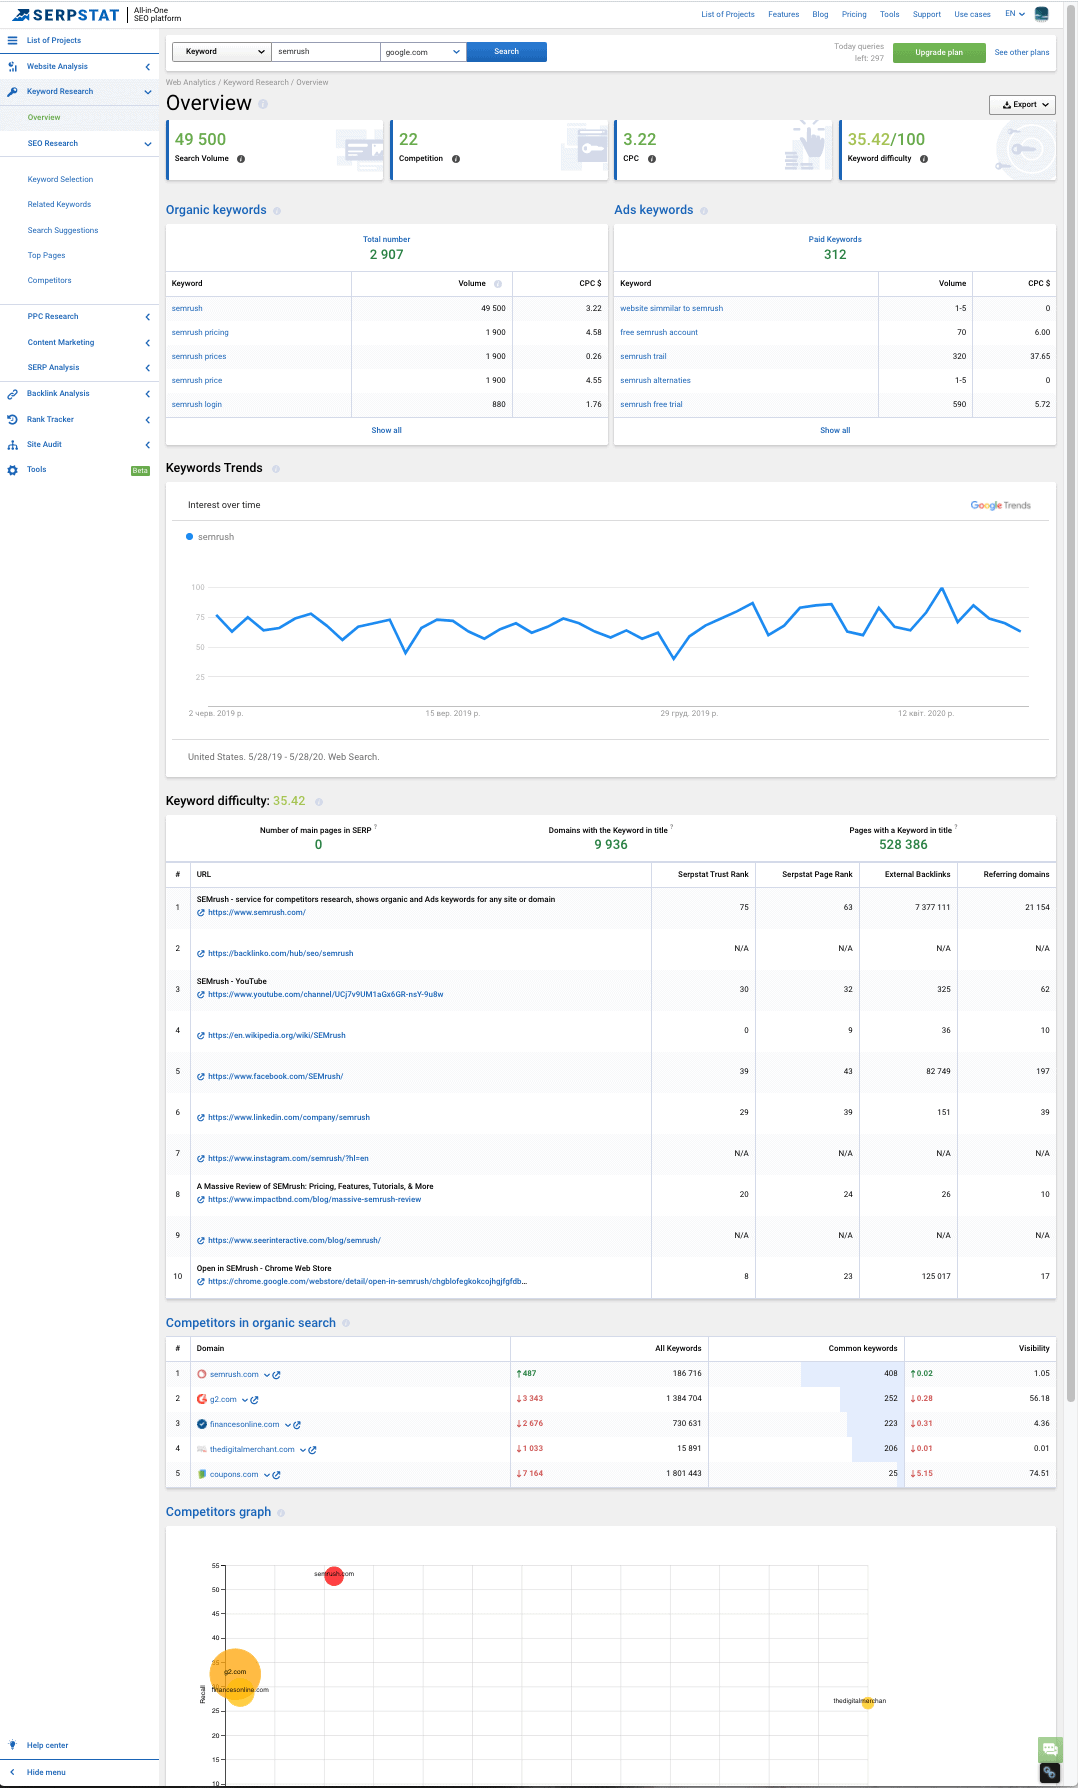
Task: Click the Keyword Research key icon
Action: (x=12, y=92)
